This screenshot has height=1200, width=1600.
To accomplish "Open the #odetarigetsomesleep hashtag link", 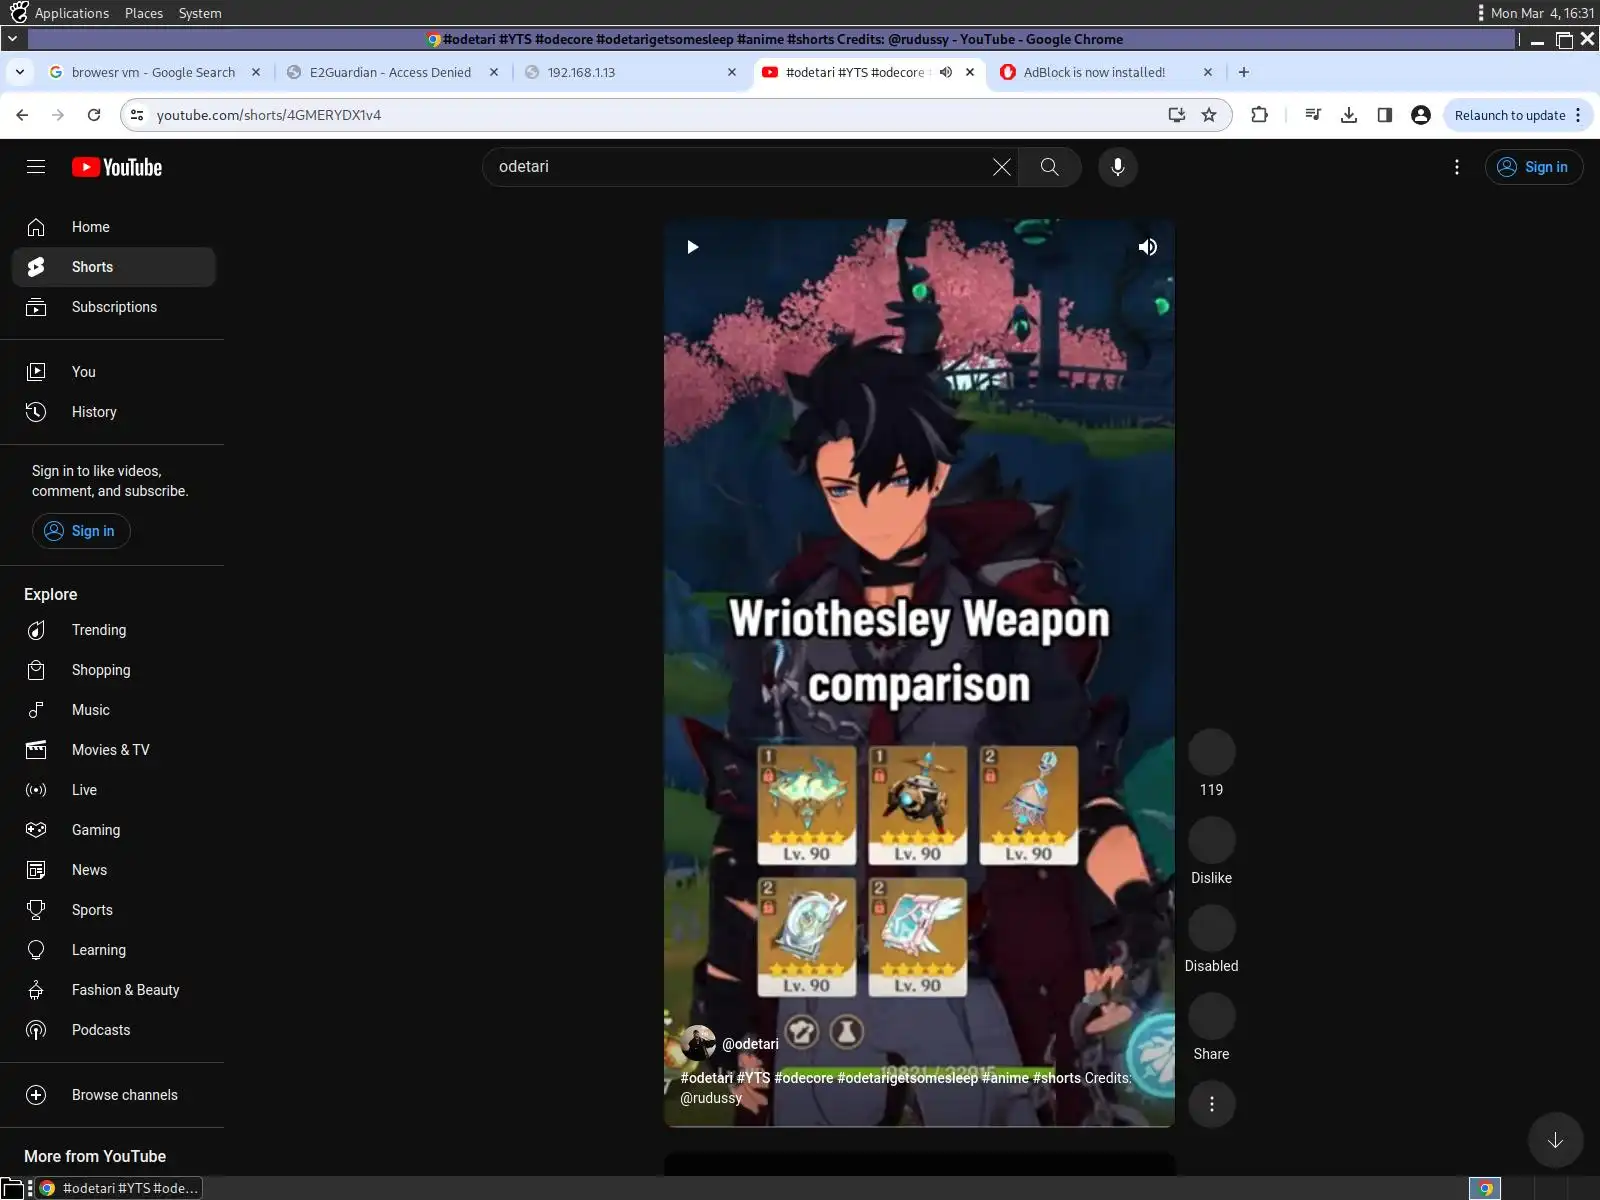I will [x=907, y=1078].
